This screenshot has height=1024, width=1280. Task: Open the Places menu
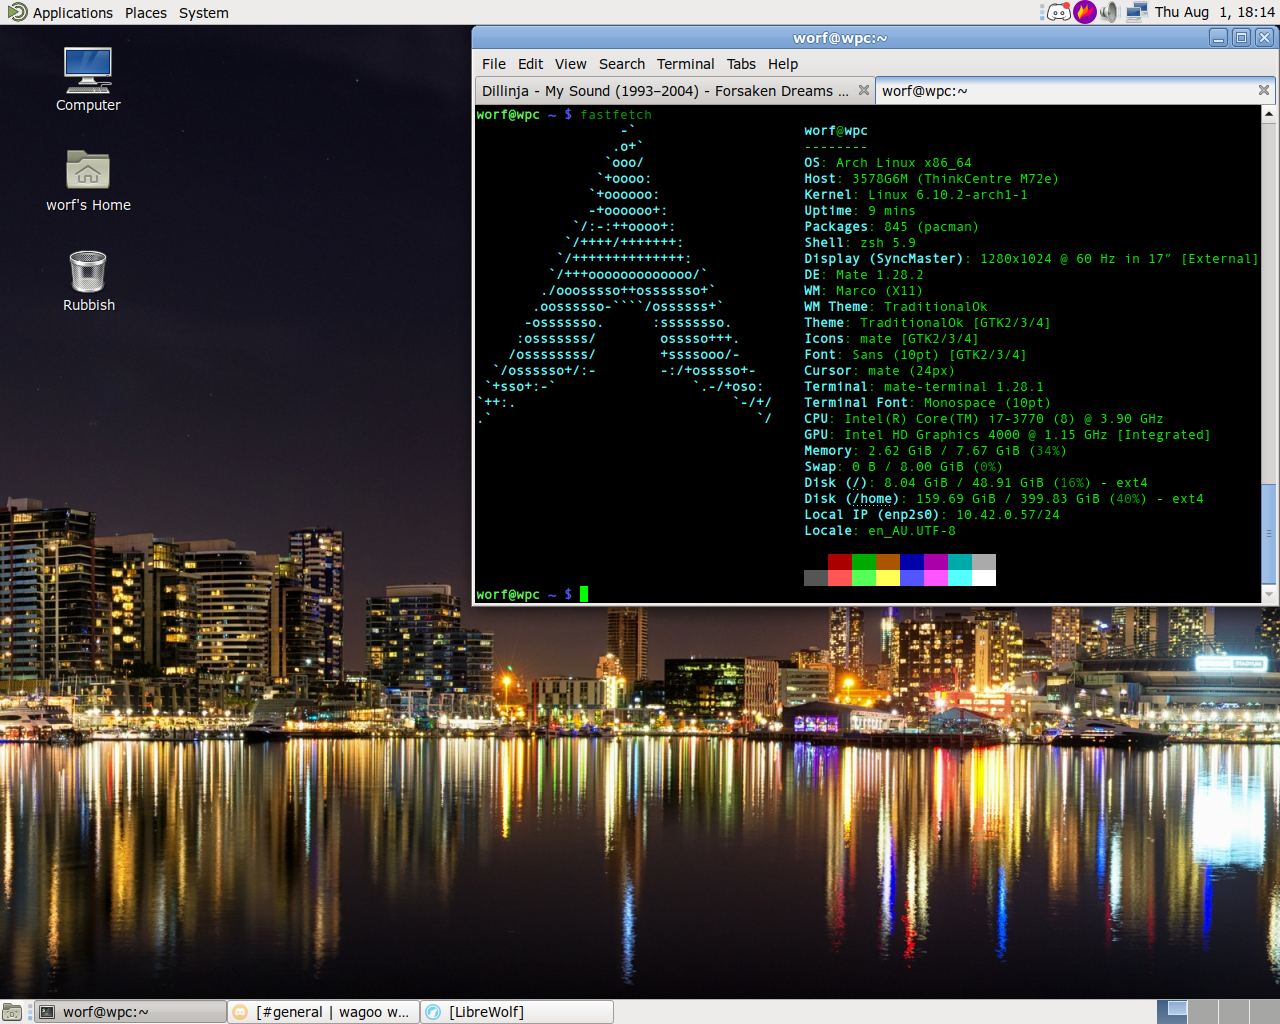pos(146,12)
